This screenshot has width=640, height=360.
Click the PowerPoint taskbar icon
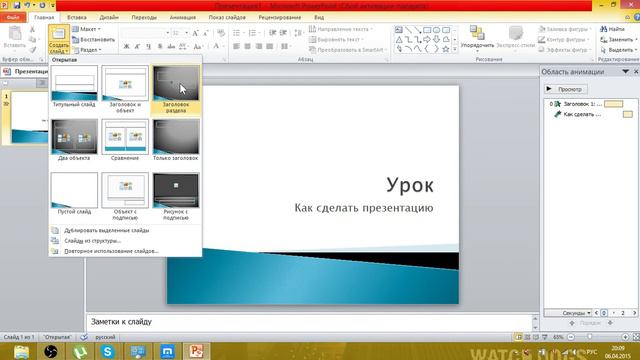(x=196, y=351)
